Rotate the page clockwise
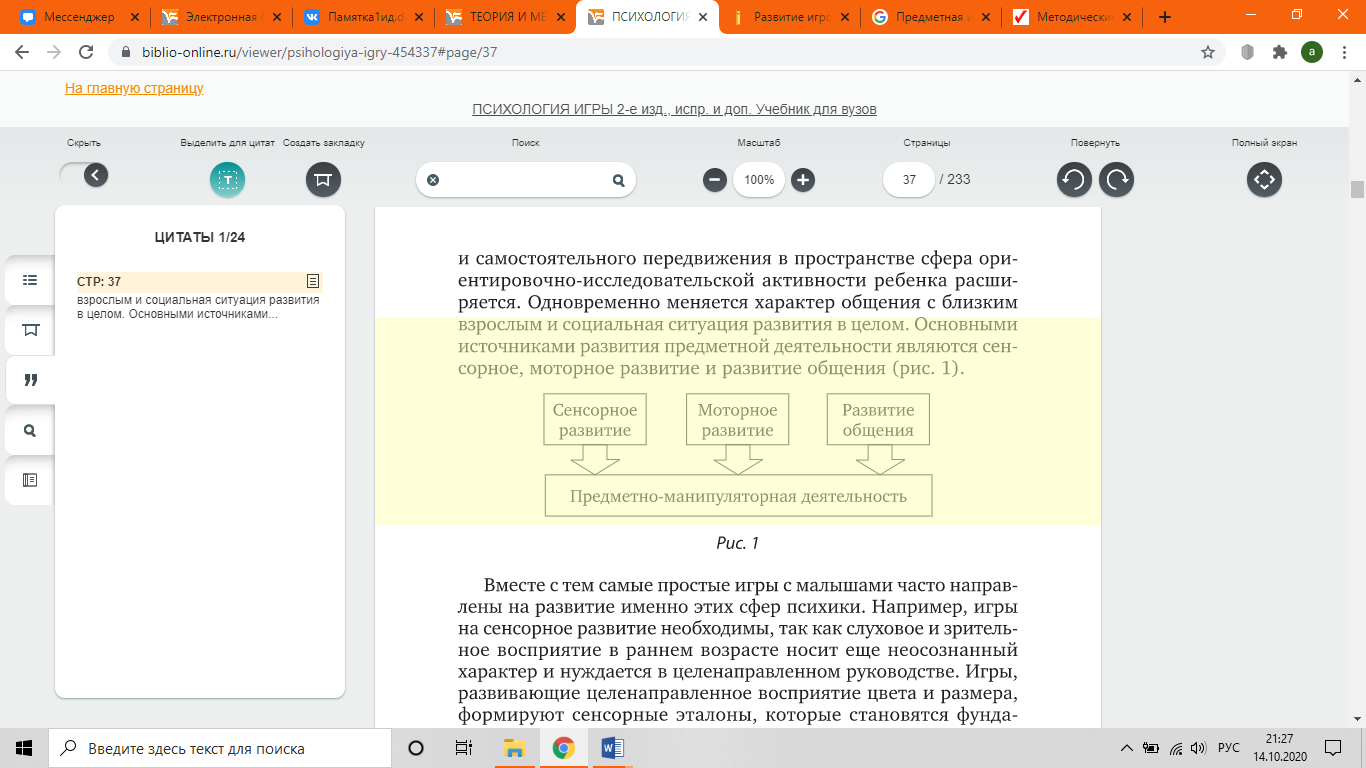Image resolution: width=1366 pixels, height=768 pixels. coord(1116,180)
